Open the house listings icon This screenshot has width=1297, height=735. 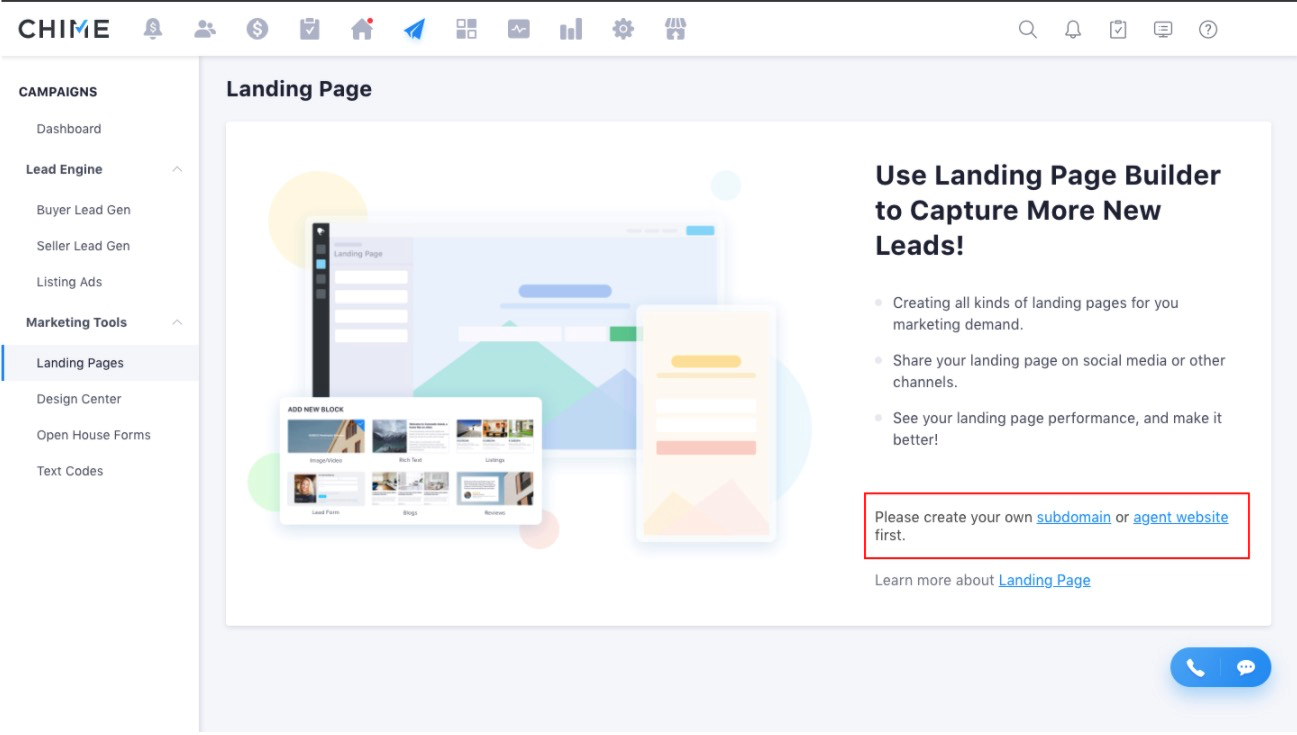(x=362, y=29)
